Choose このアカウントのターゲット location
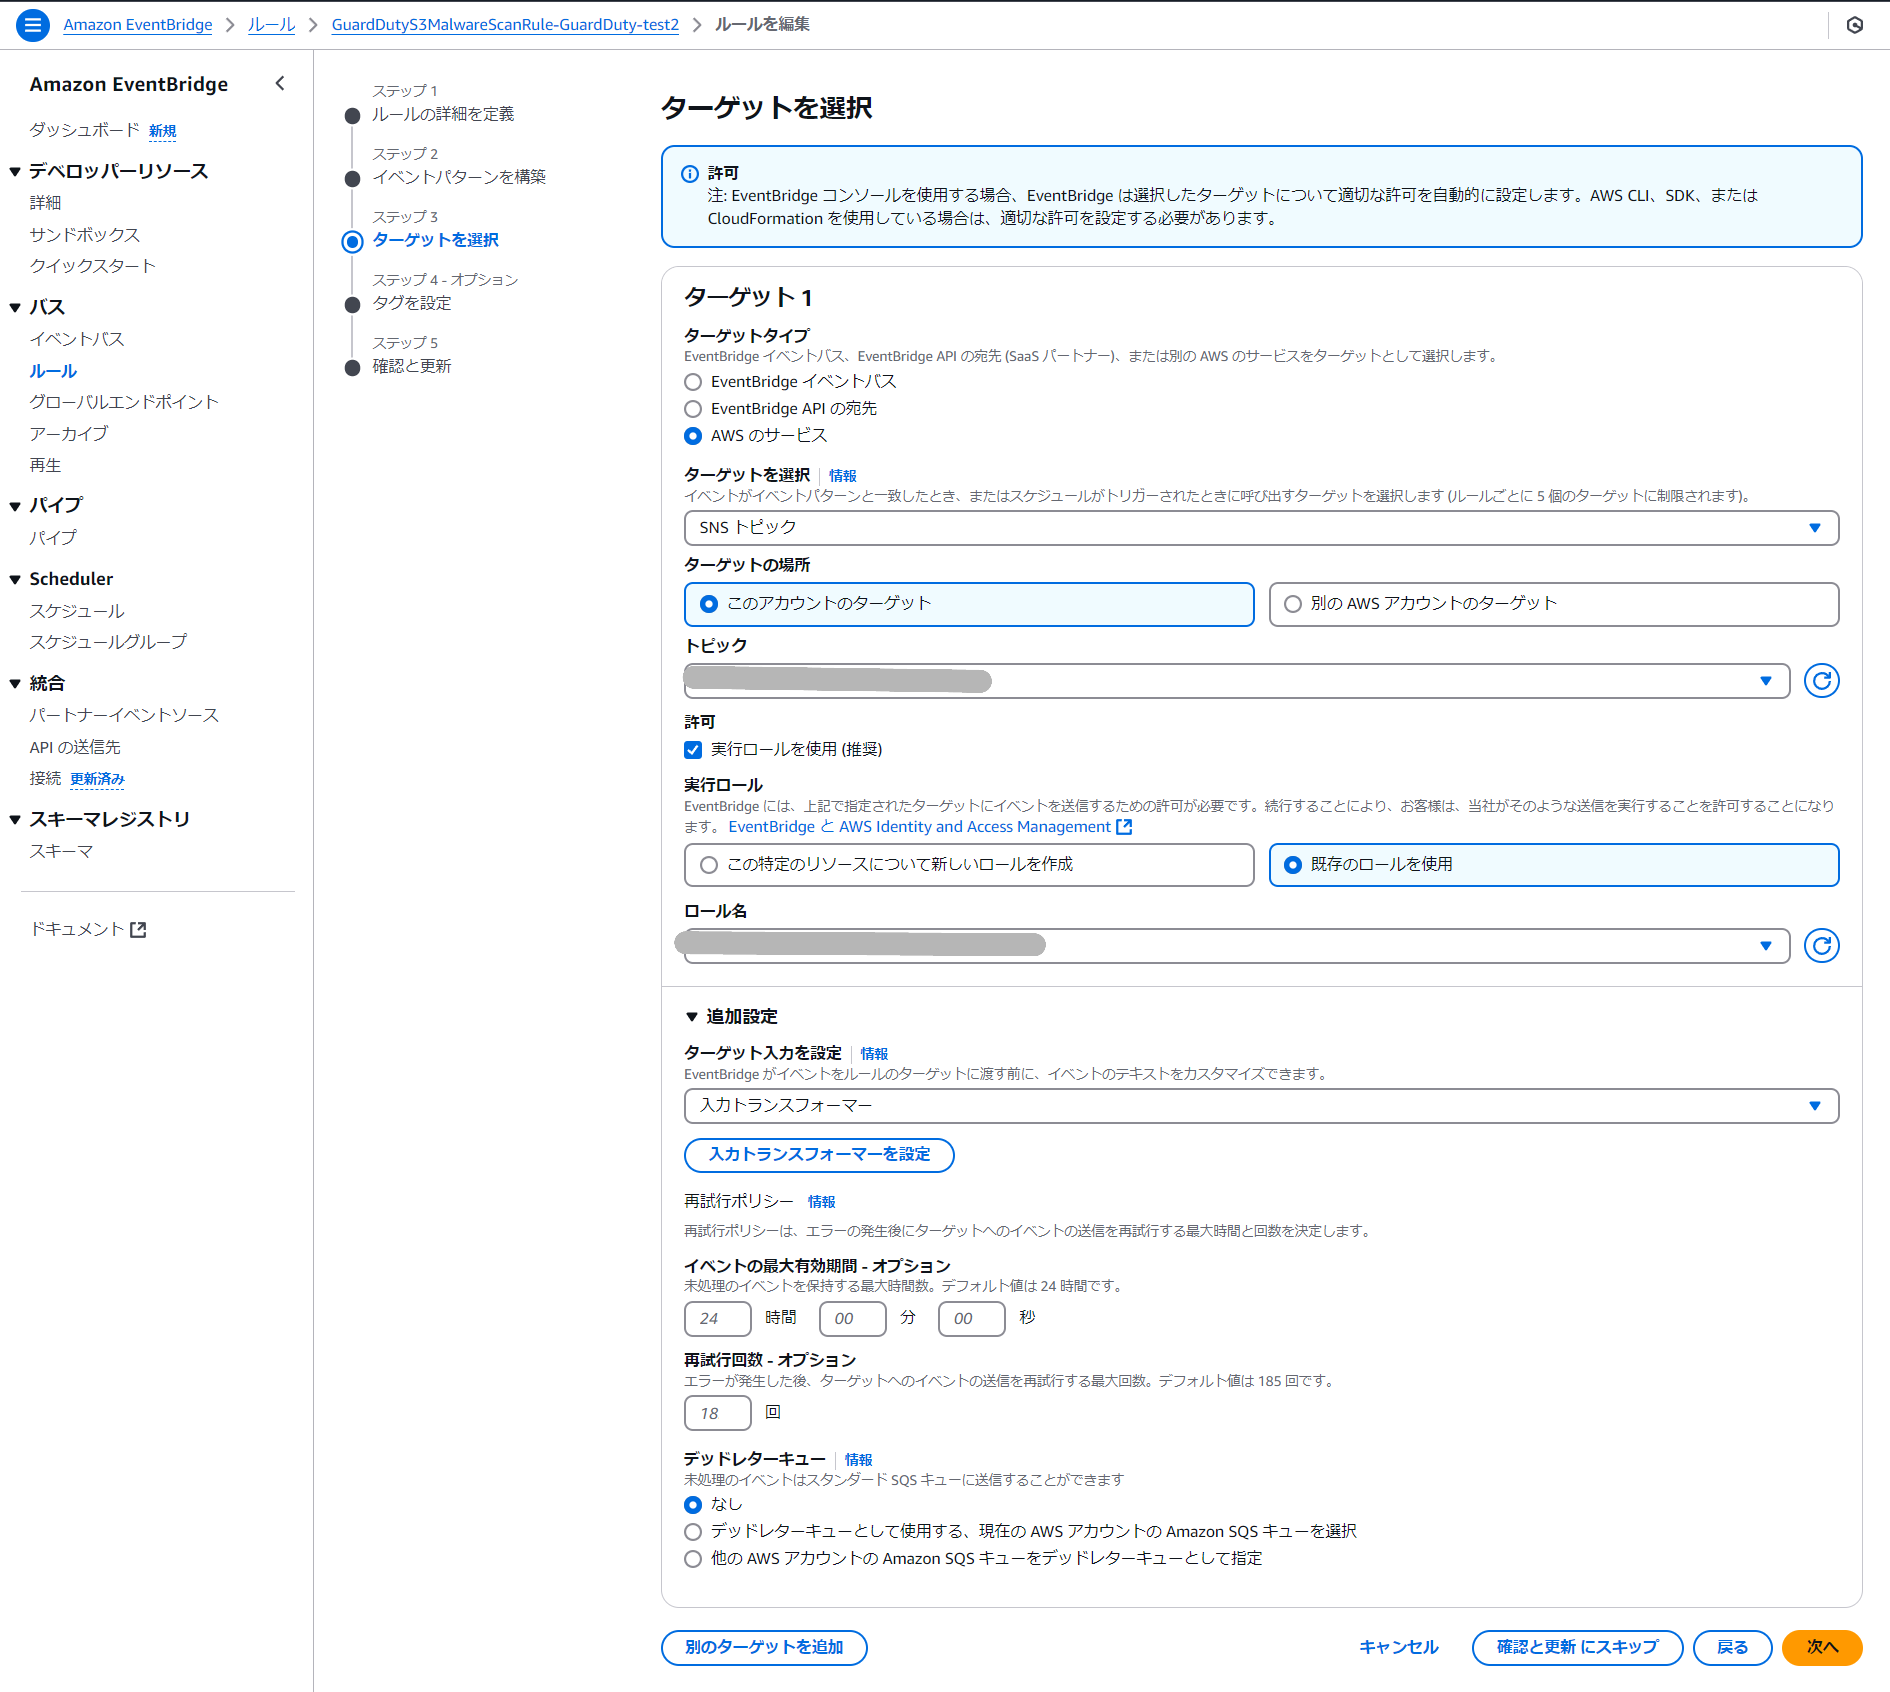1890x1692 pixels. pyautogui.click(x=969, y=604)
